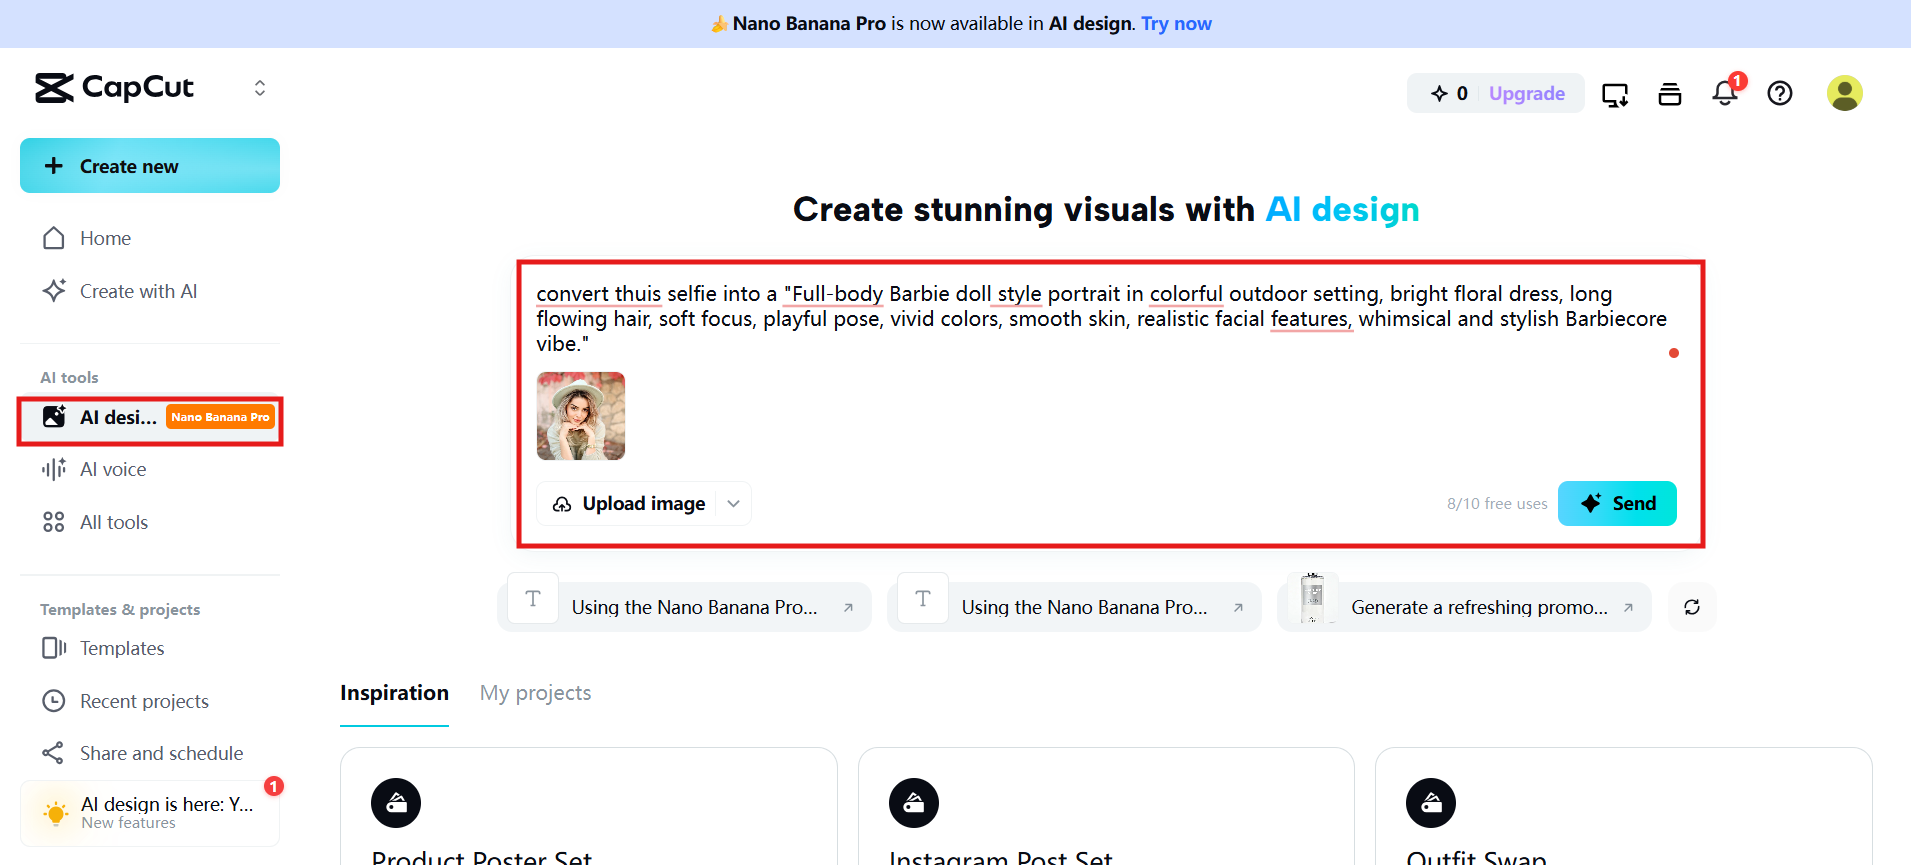Click the AI voice waveform icon
Screen dimensions: 1911x865
tap(54, 469)
